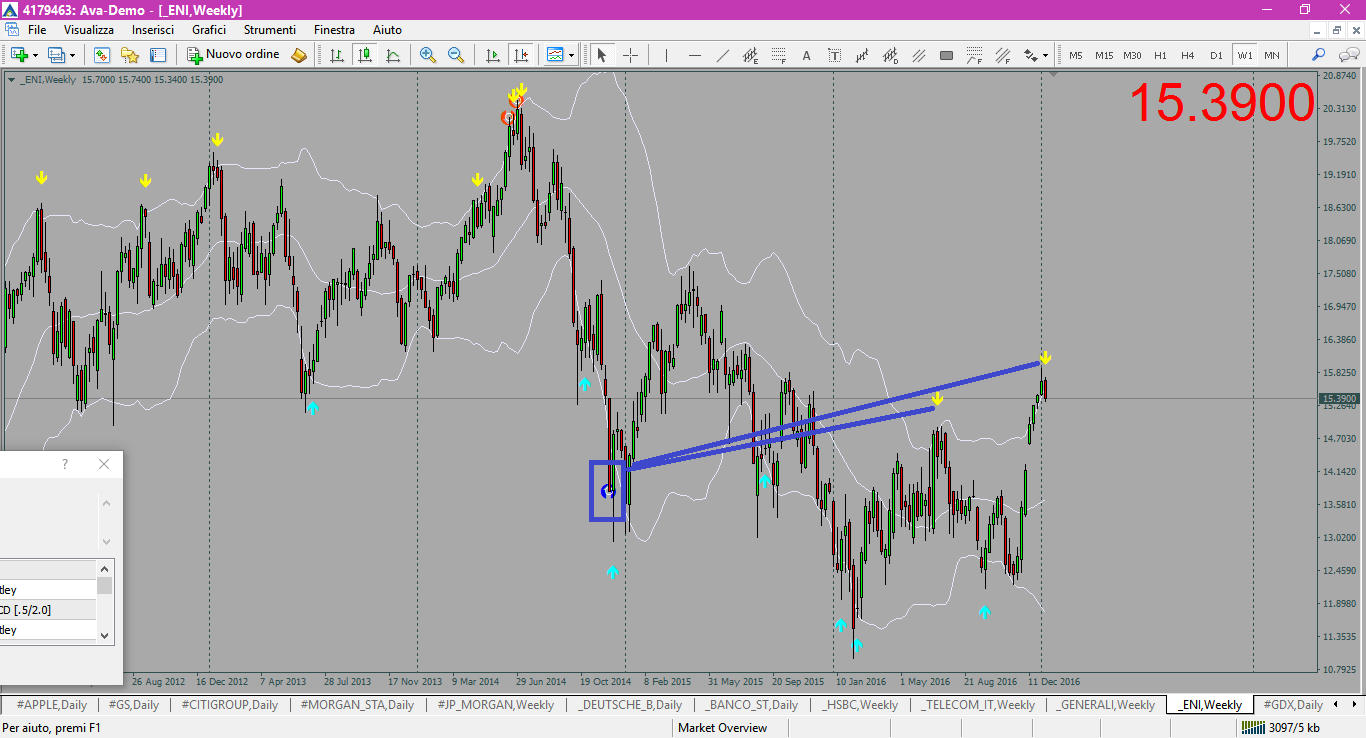Open the File menu

[37, 30]
